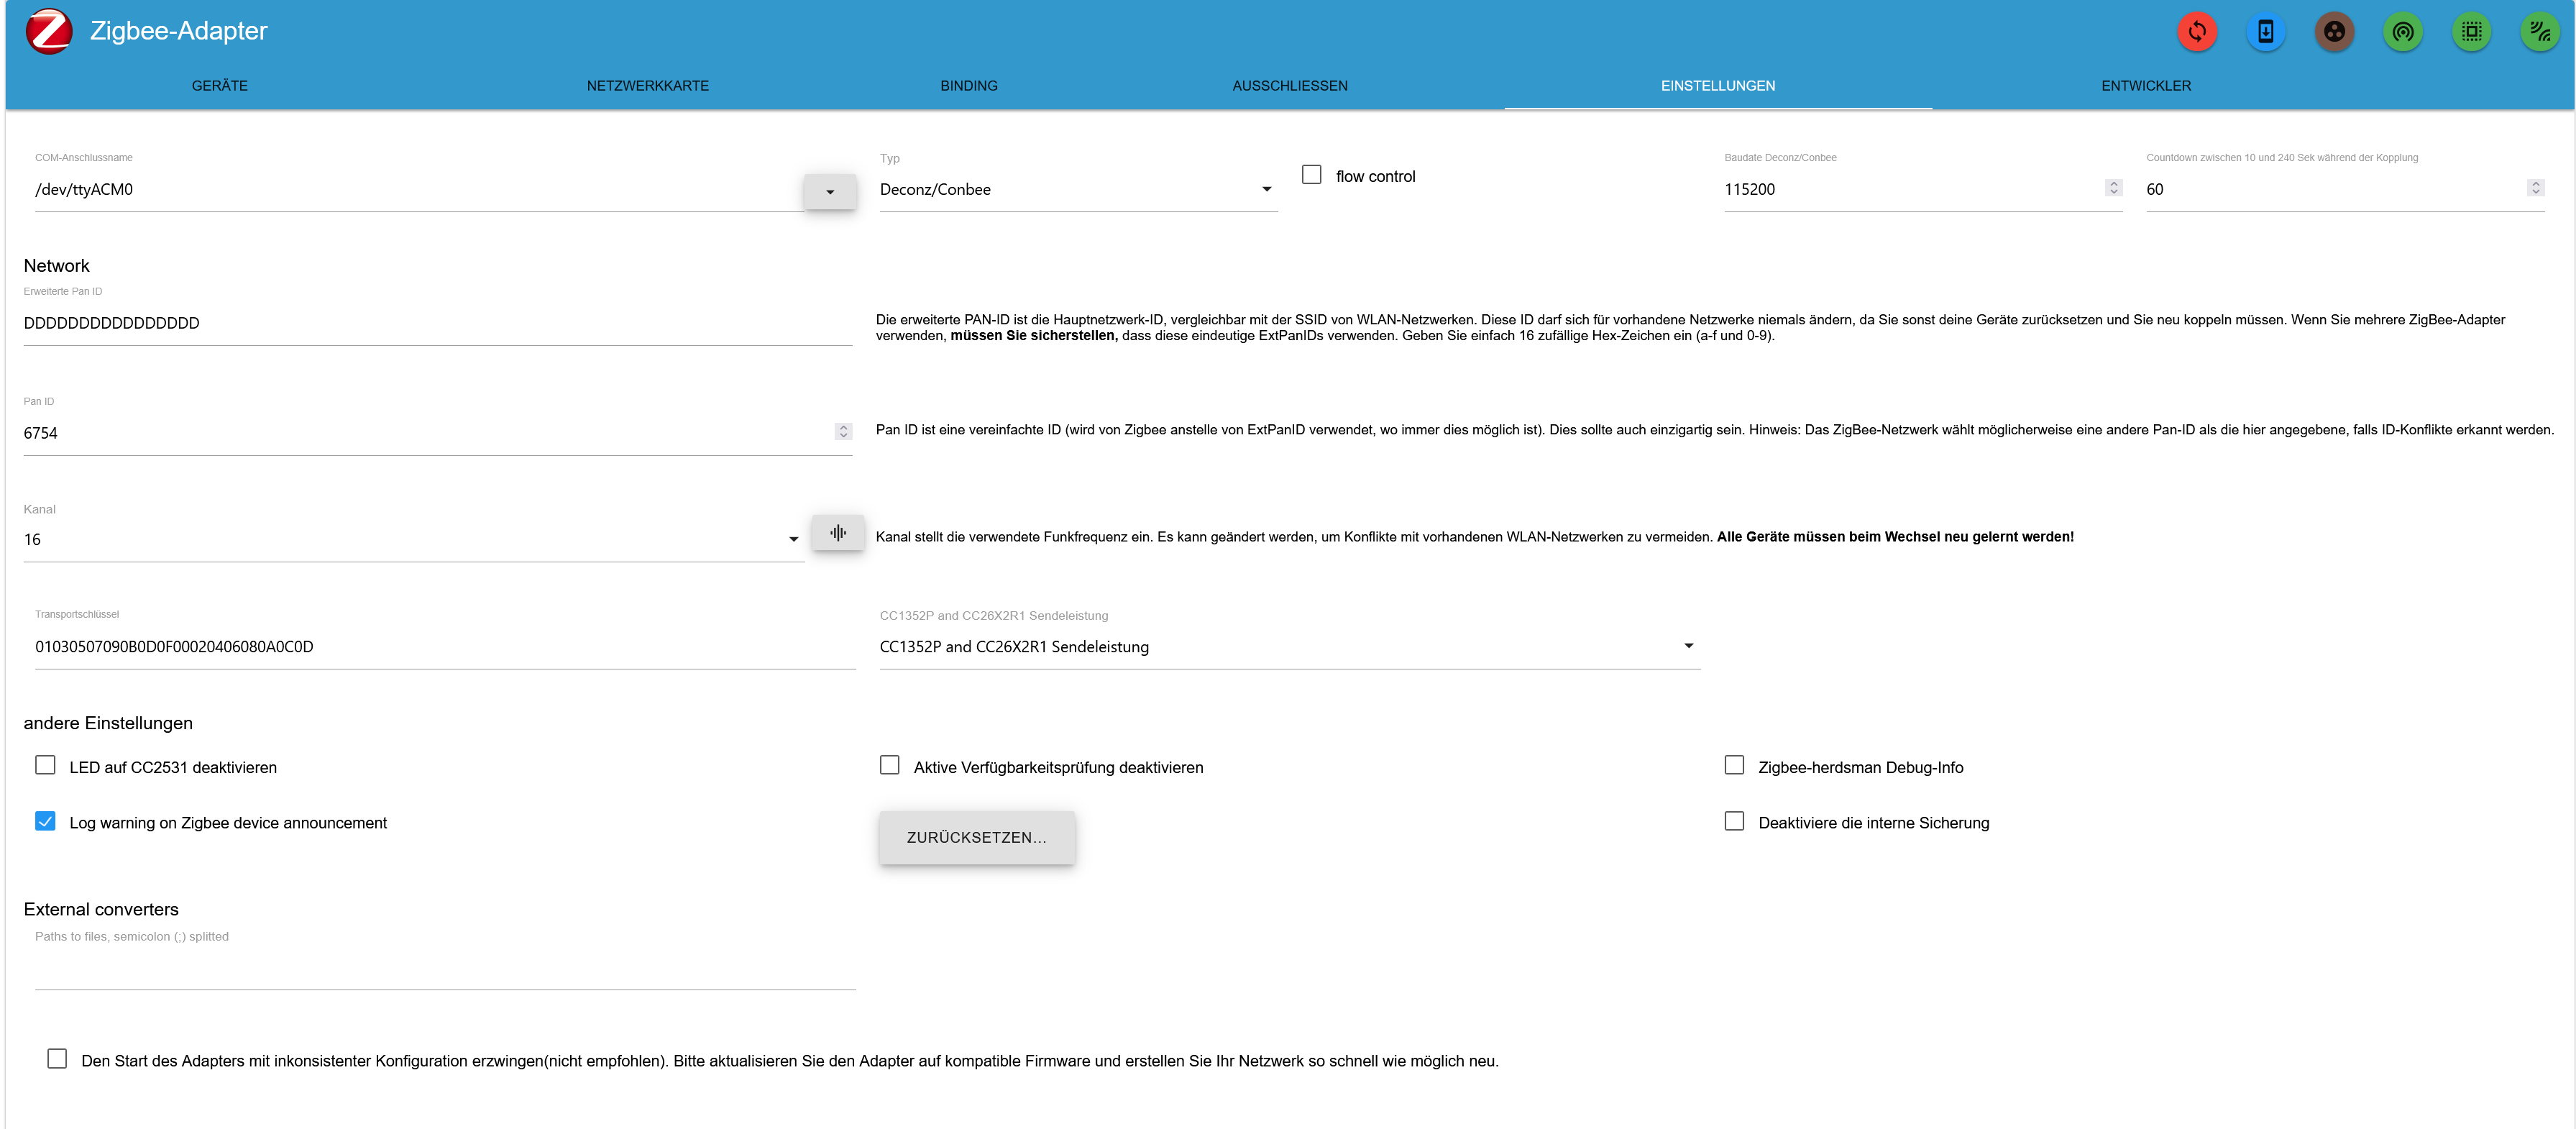Check LED auf CC2531 deaktivieren
2576x1129 pixels.
click(x=45, y=765)
